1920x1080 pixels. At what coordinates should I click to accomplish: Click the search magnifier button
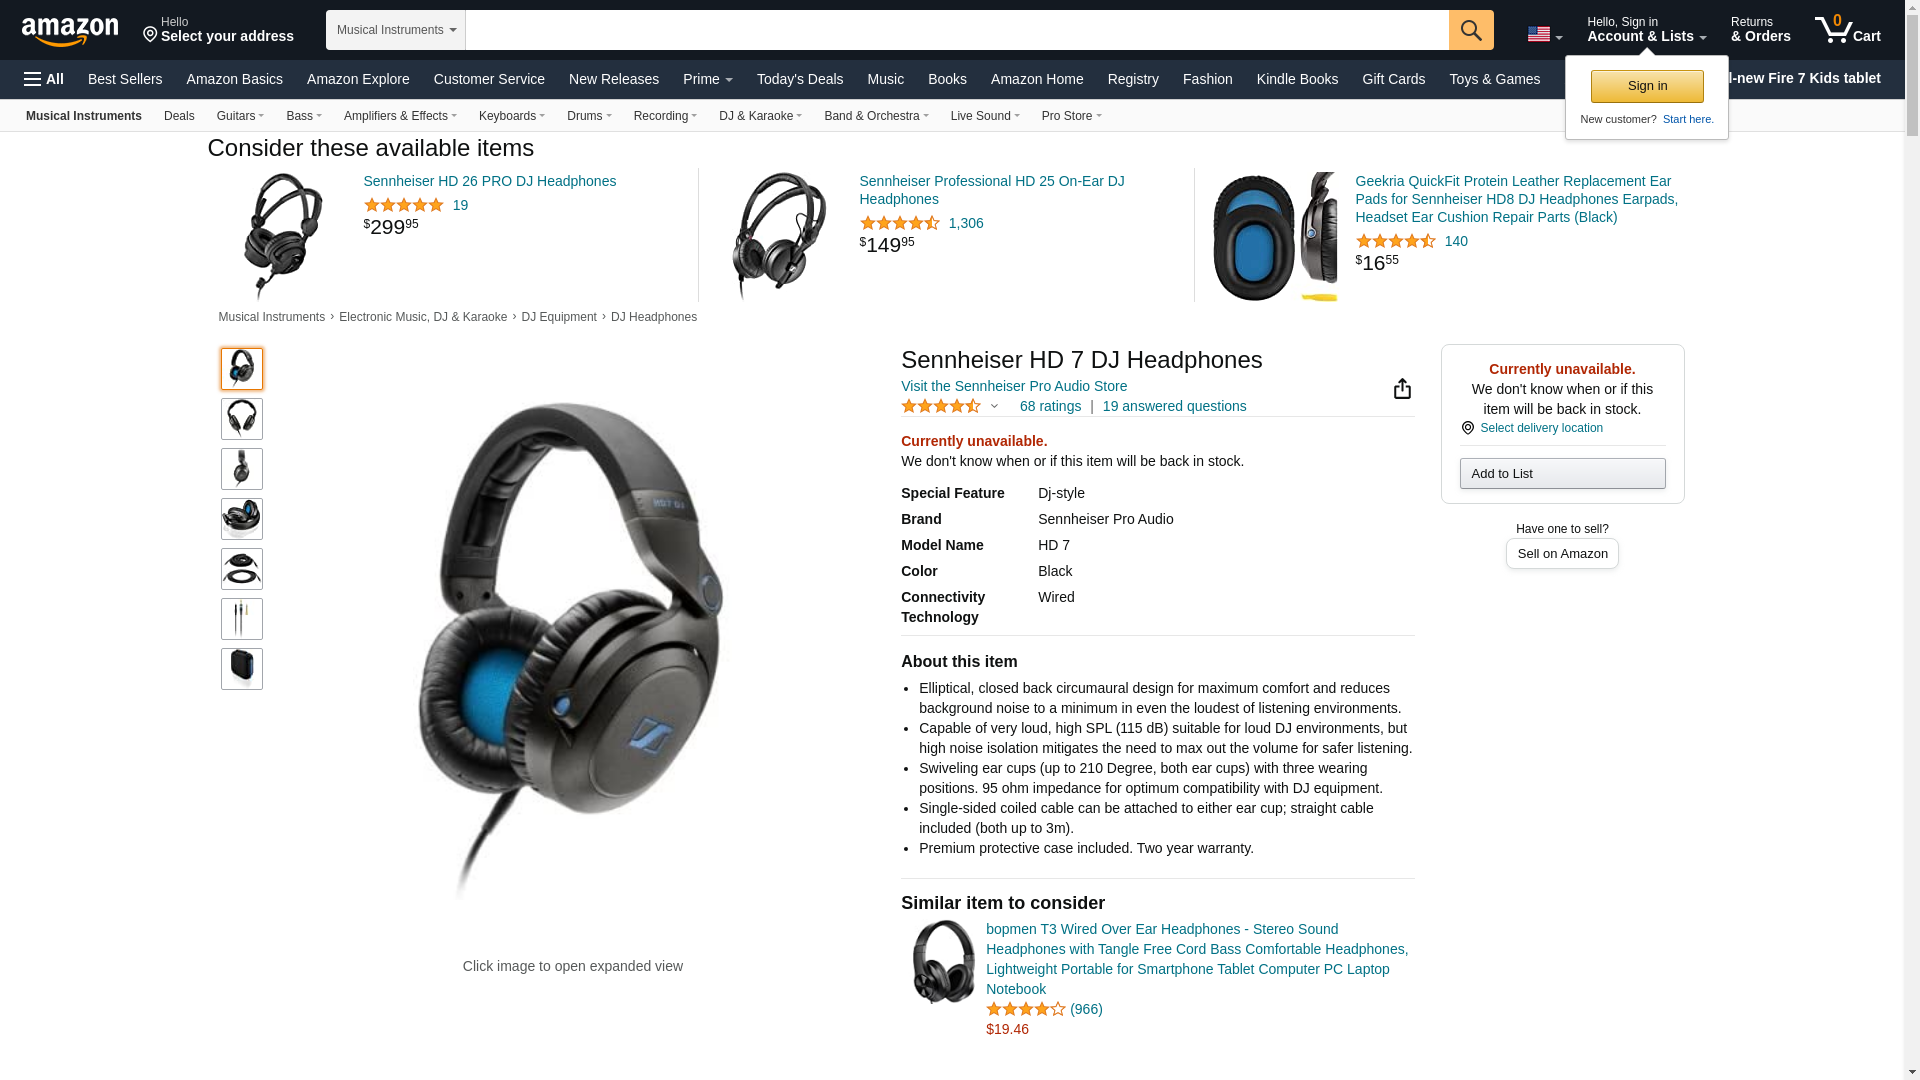pyautogui.click(x=1471, y=30)
